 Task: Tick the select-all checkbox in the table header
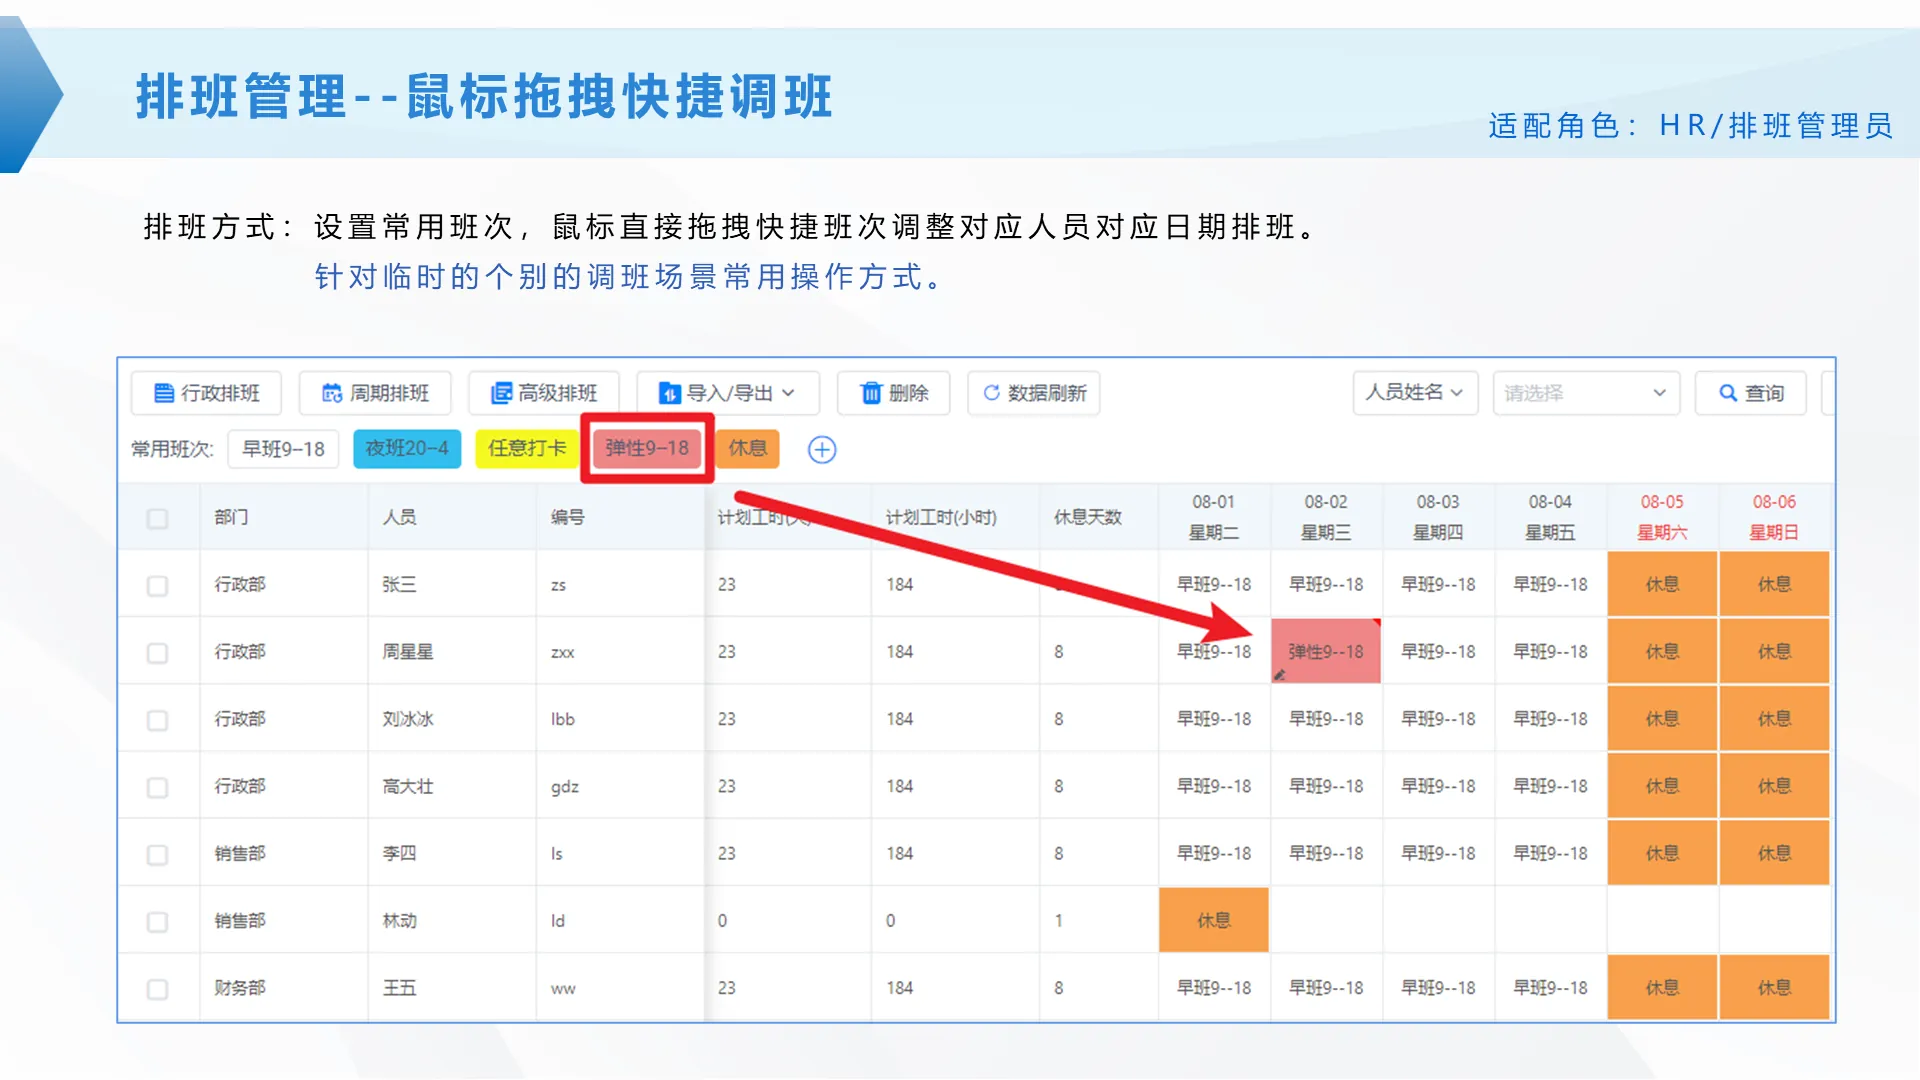pyautogui.click(x=157, y=518)
